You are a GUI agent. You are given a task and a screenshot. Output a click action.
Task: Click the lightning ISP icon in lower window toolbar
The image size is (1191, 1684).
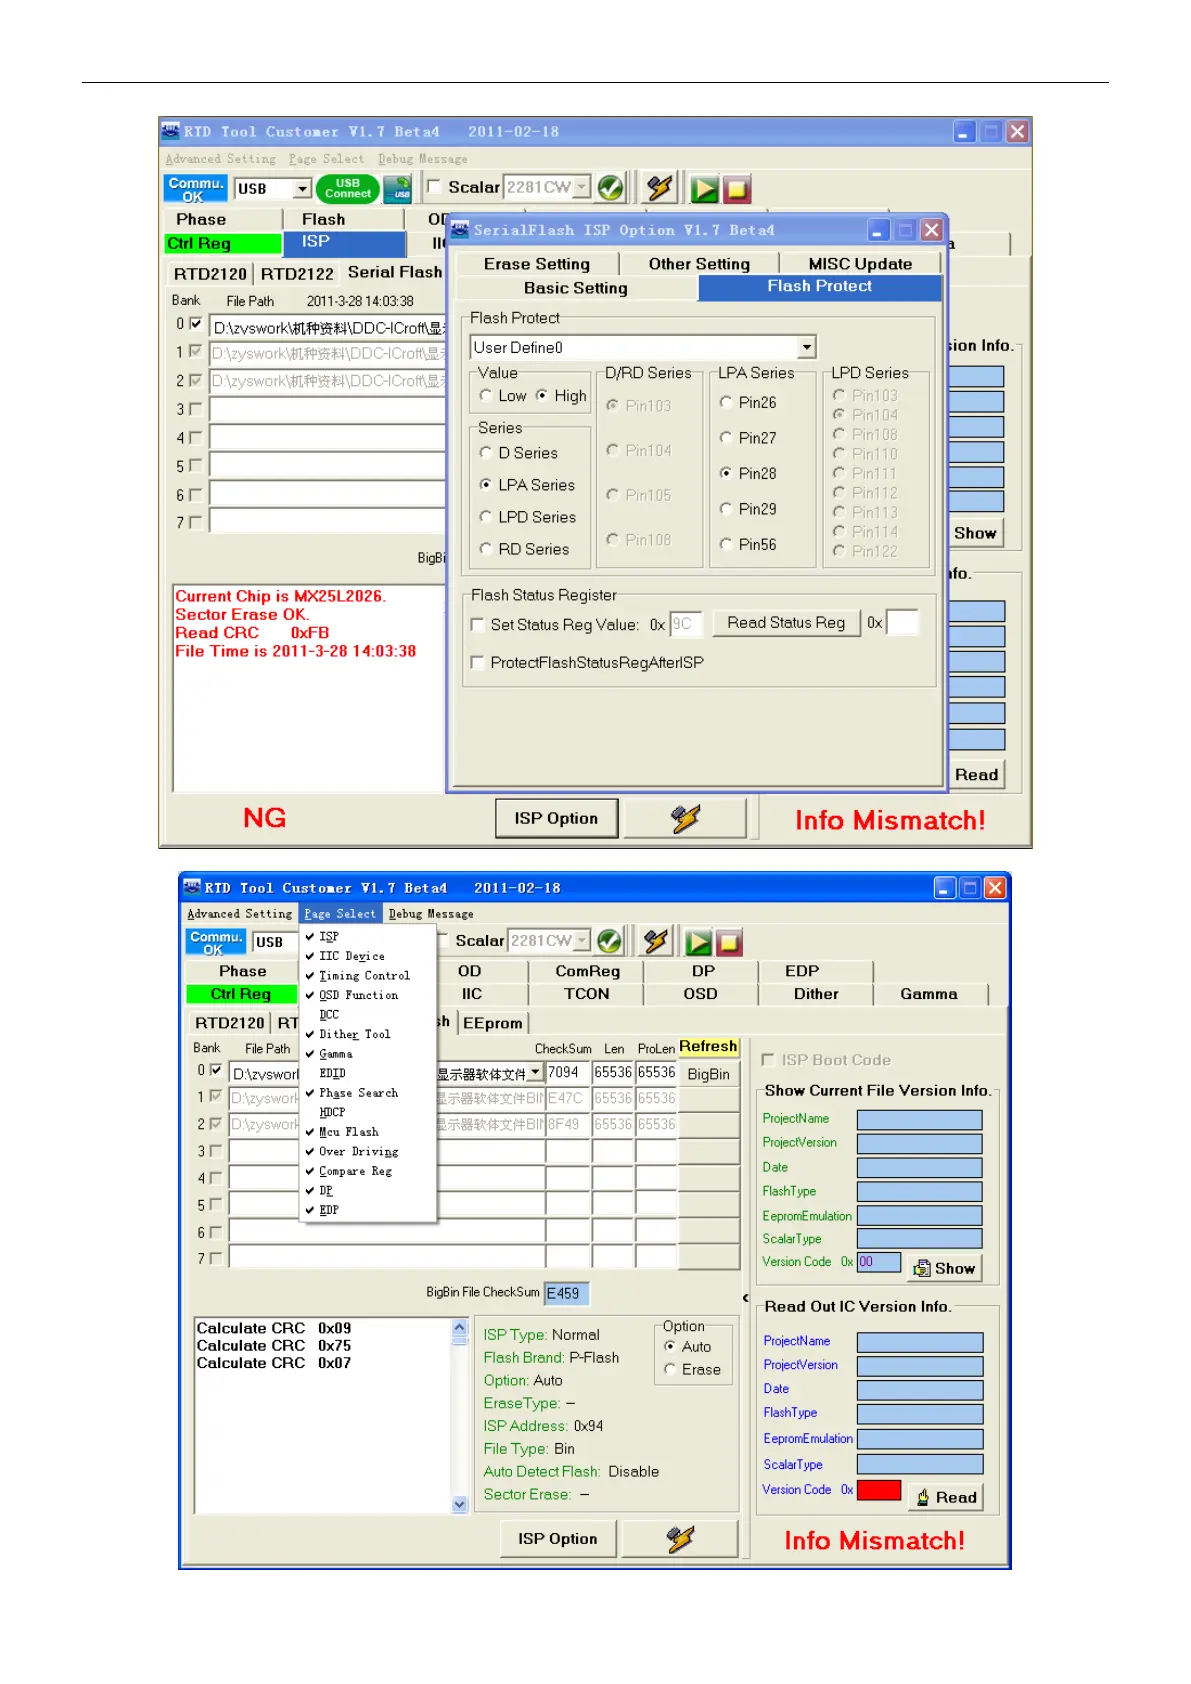click(x=656, y=940)
